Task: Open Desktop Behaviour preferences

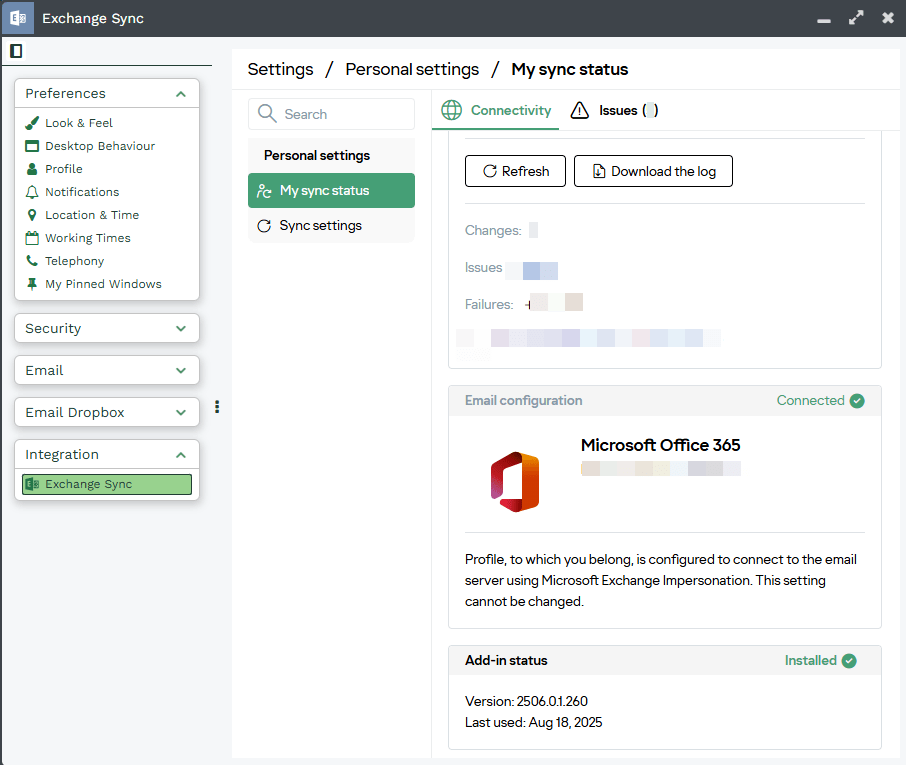Action: (100, 146)
